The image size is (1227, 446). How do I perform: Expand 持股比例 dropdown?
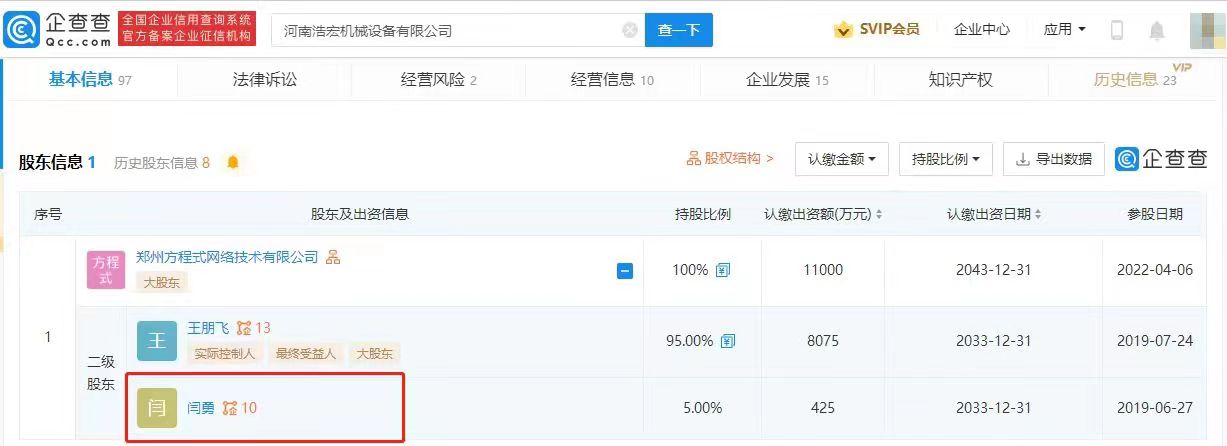pos(945,159)
